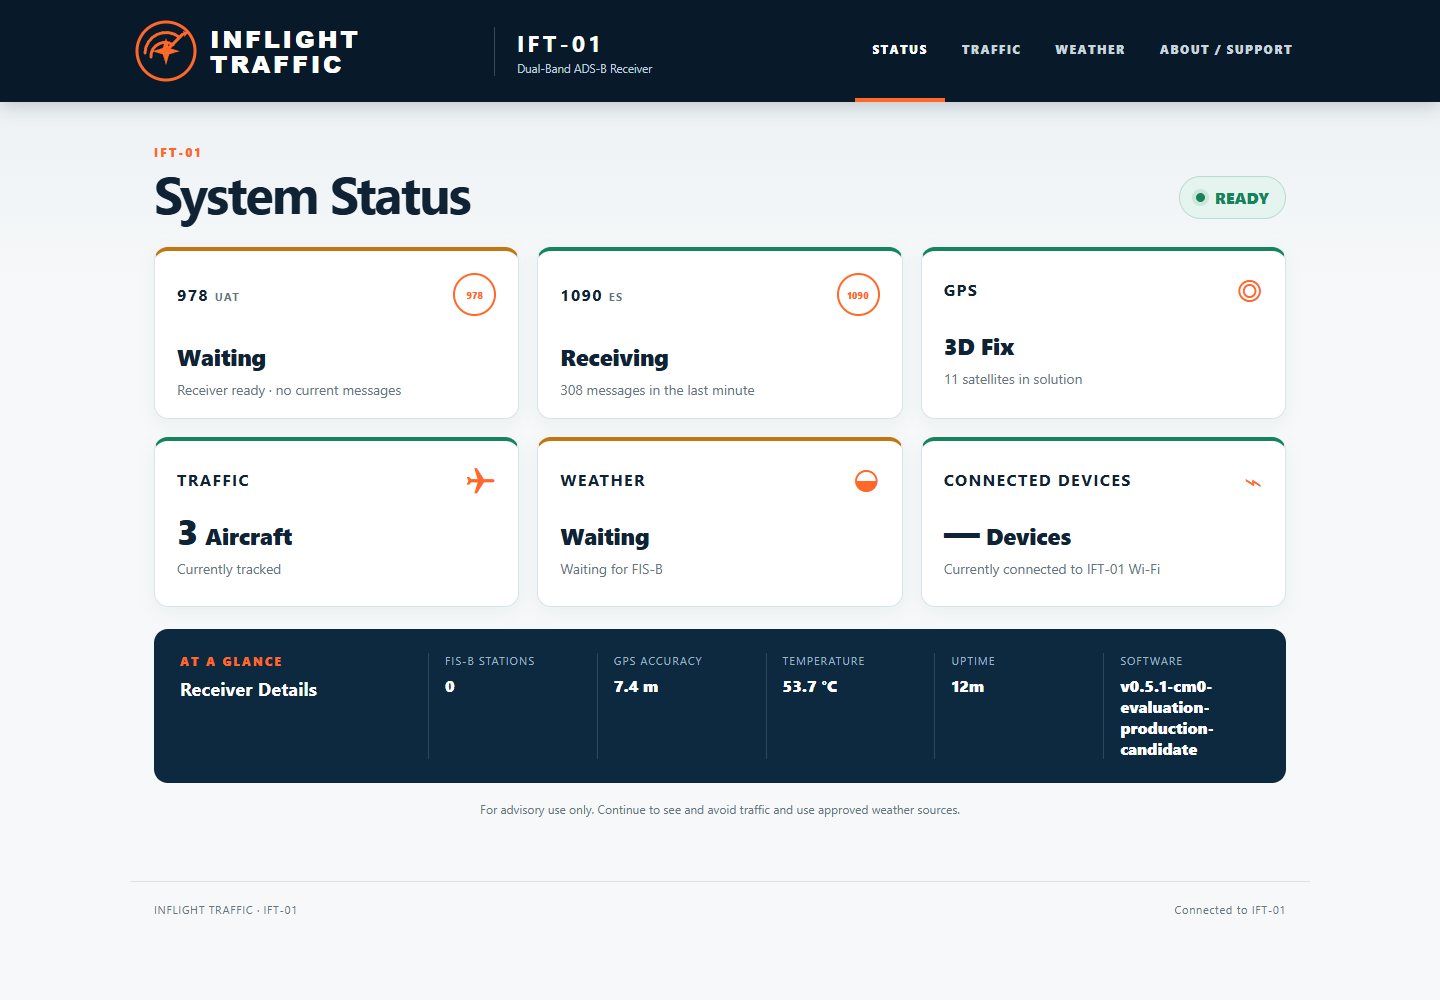Viewport: 1440px width, 1000px height.
Task: Click 'Dual-Band ADS-B Receiver' subtitle
Action: point(584,69)
